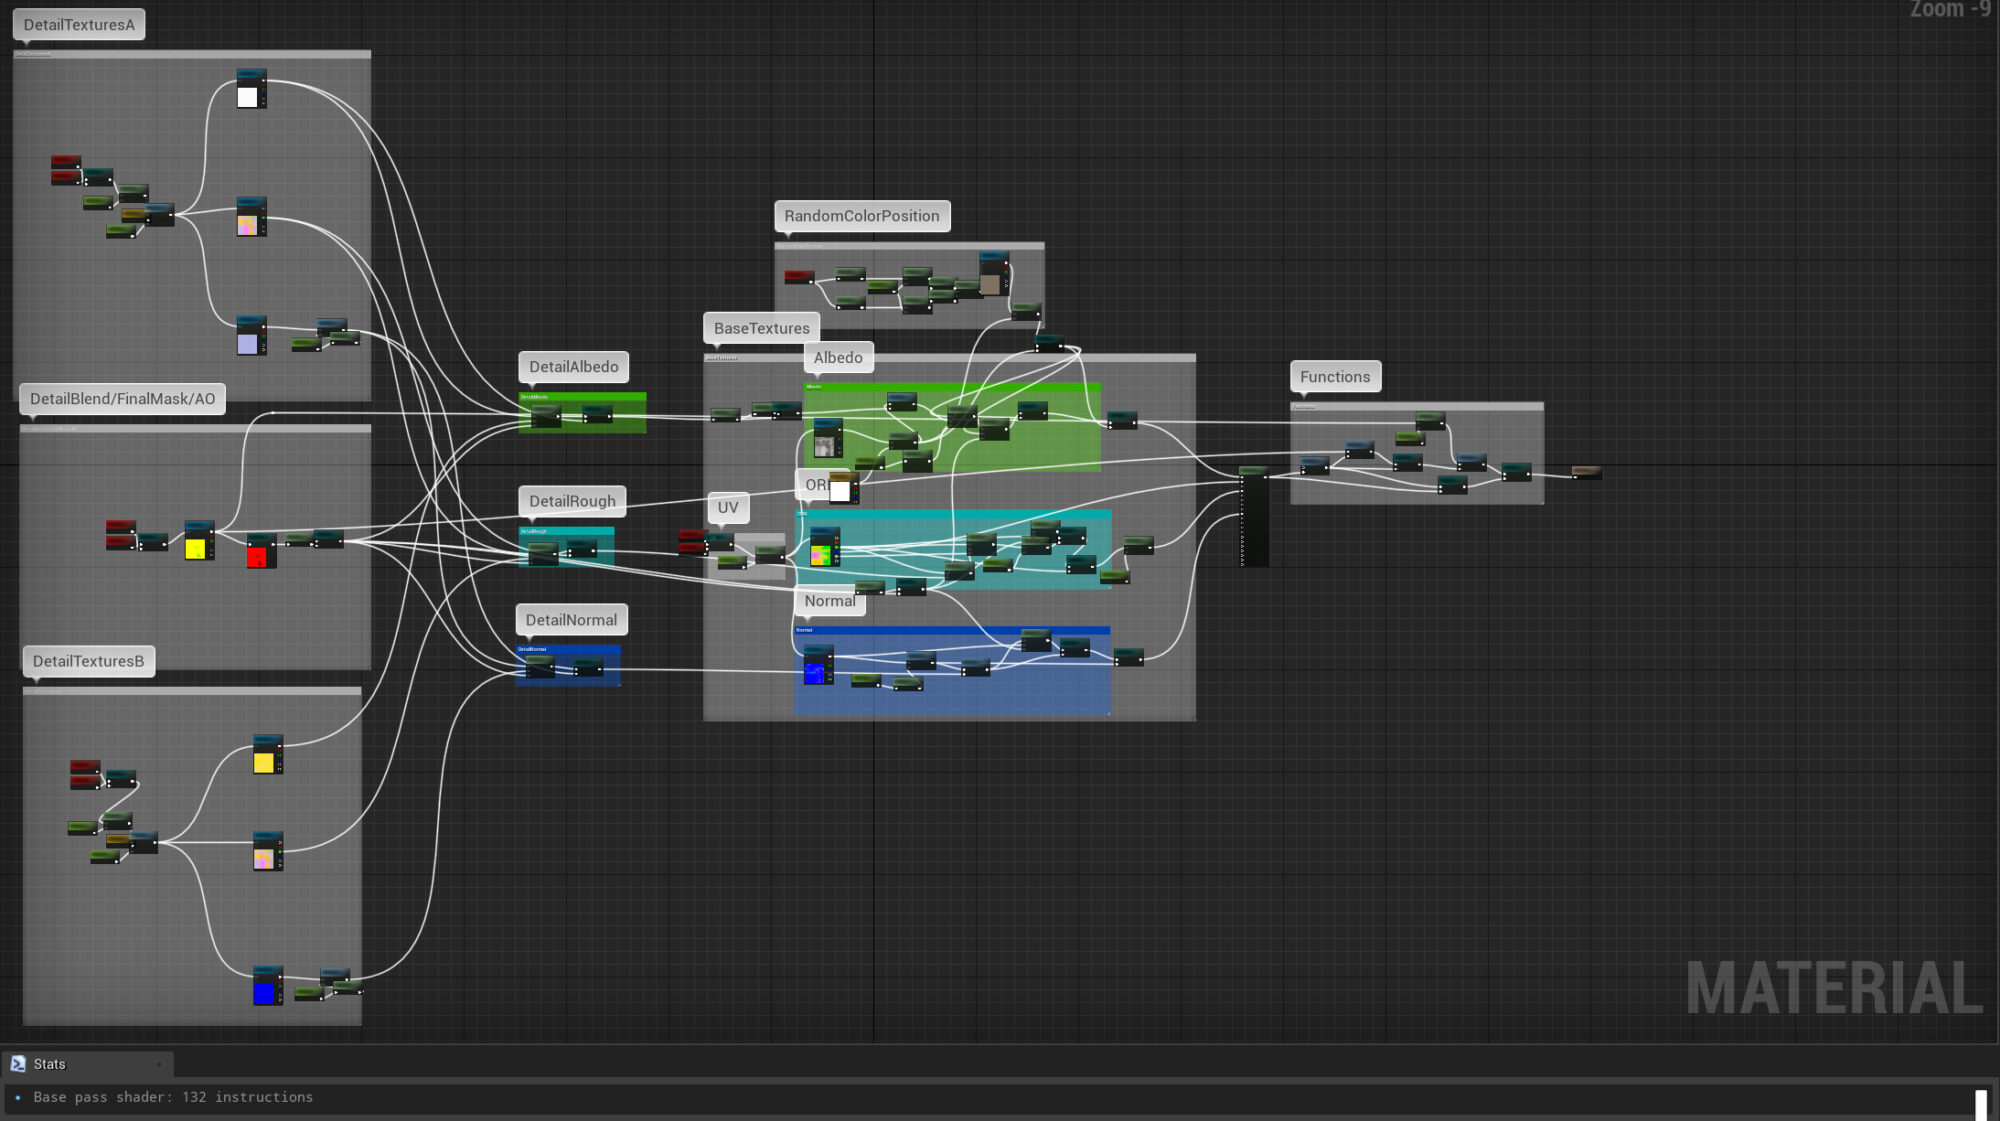Click the Stats panel scrollbar thumb
The image size is (2000, 1121).
[x=1980, y=1104]
